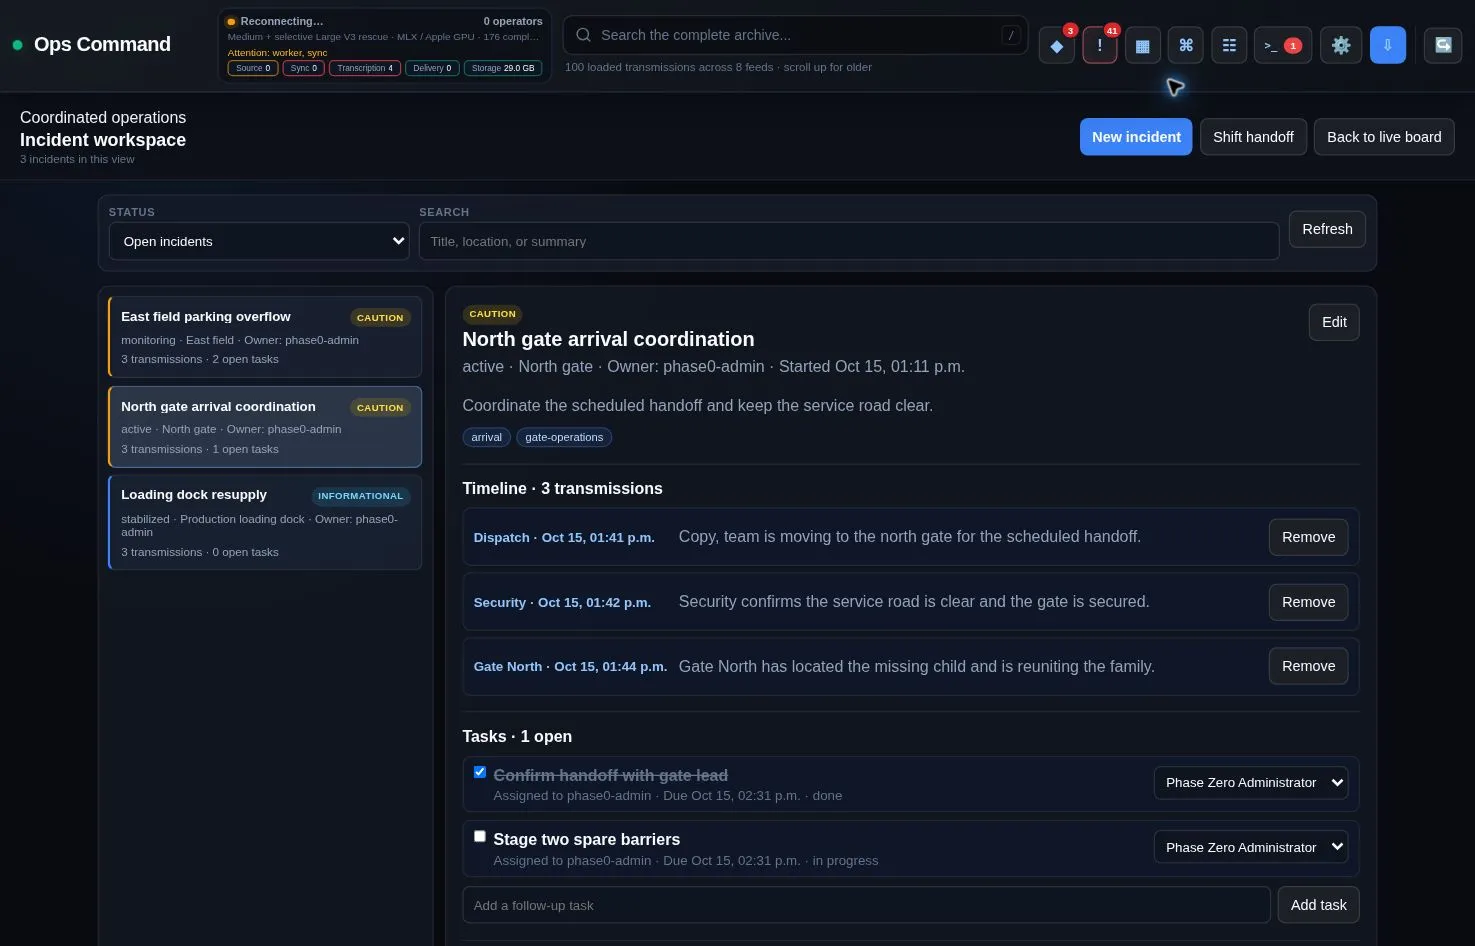
Task: Click the gate-operations tag
Action: [564, 437]
